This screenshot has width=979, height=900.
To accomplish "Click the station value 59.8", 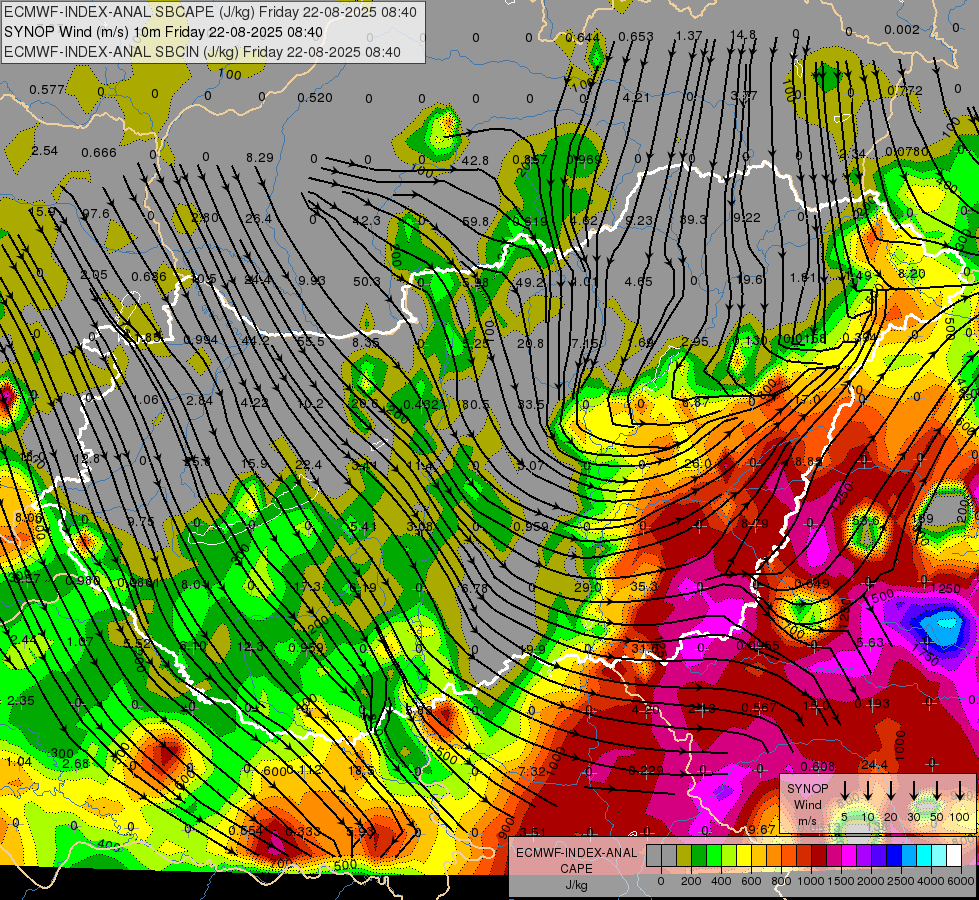I will tap(476, 220).
